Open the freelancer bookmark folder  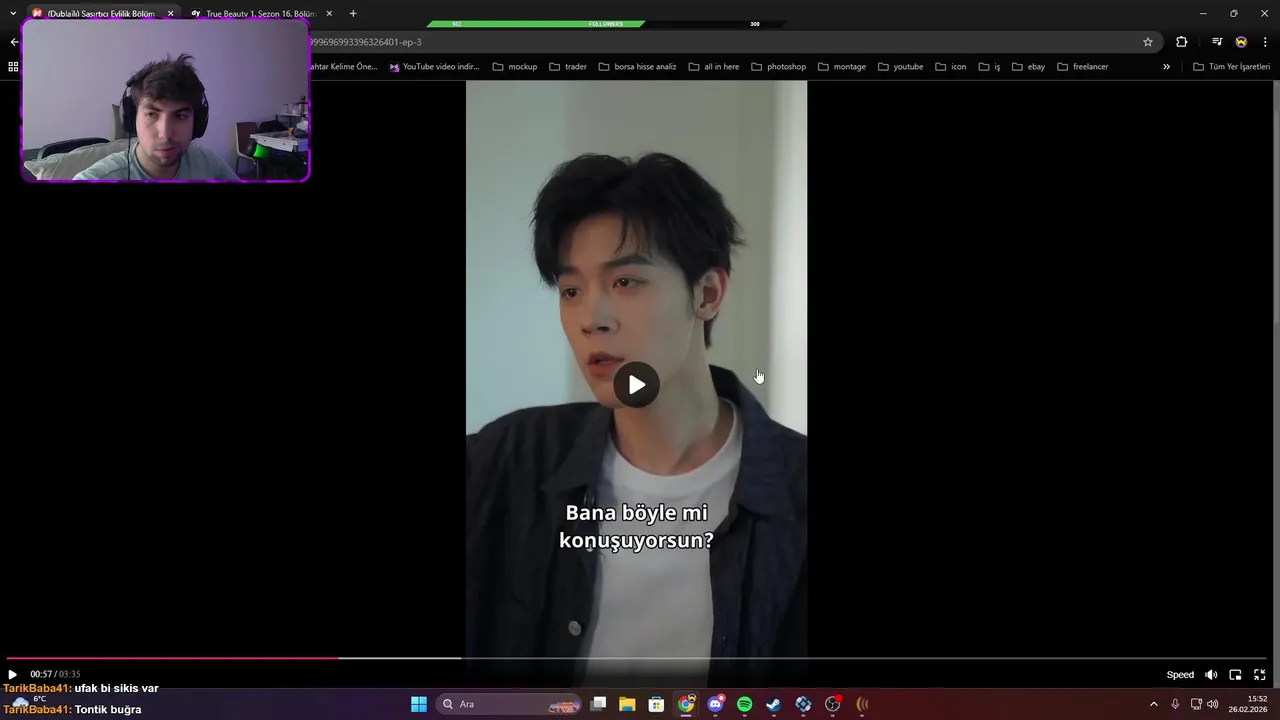1083,67
